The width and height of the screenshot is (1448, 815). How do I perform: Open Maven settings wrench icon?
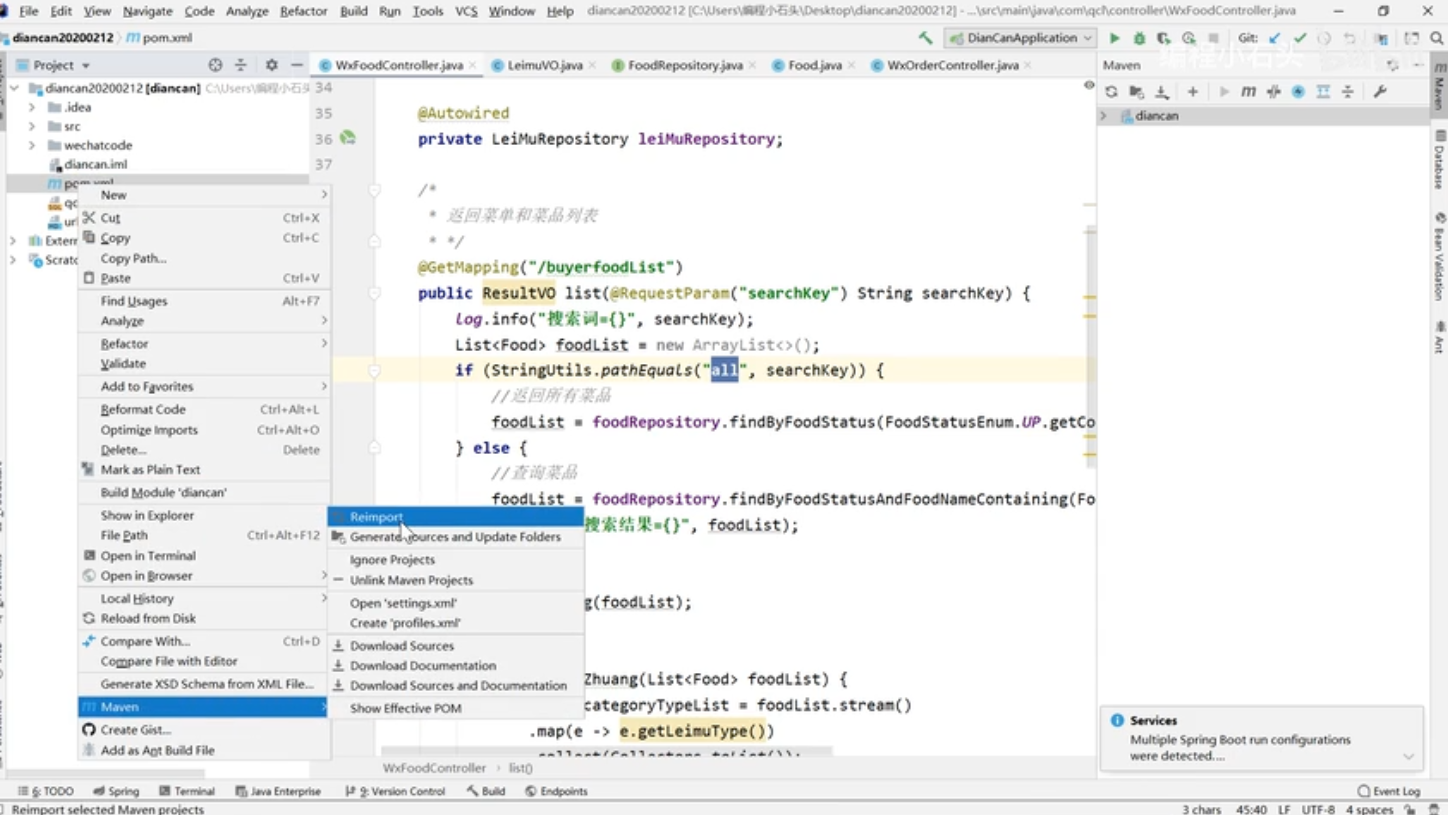tap(1380, 91)
